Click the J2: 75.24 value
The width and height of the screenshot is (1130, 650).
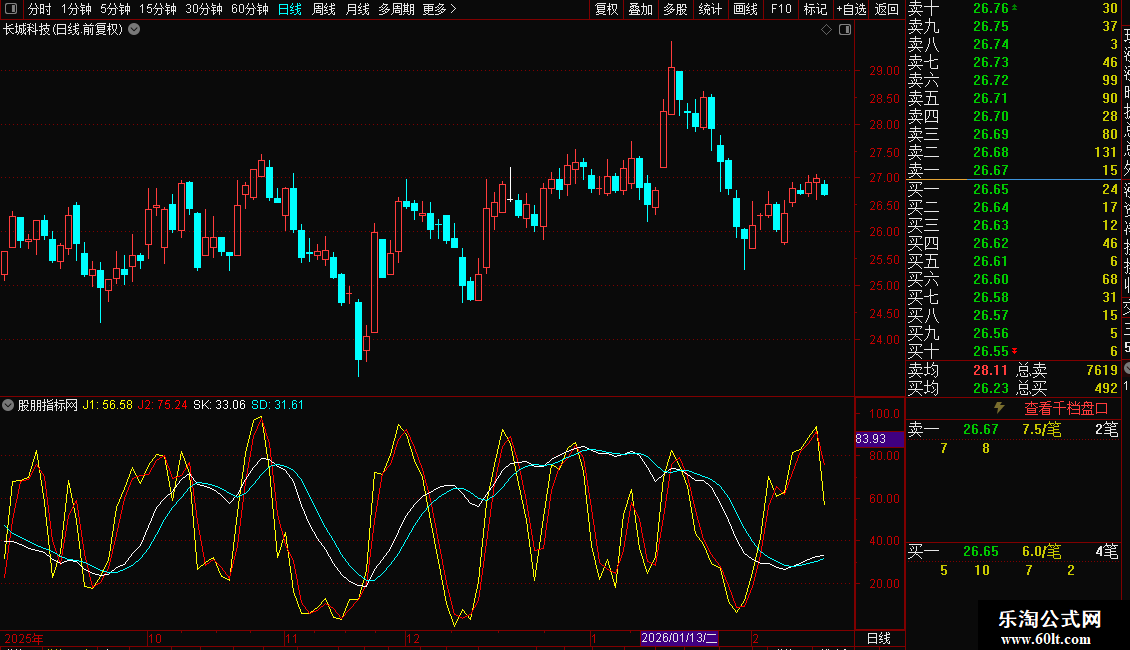[x=162, y=405]
